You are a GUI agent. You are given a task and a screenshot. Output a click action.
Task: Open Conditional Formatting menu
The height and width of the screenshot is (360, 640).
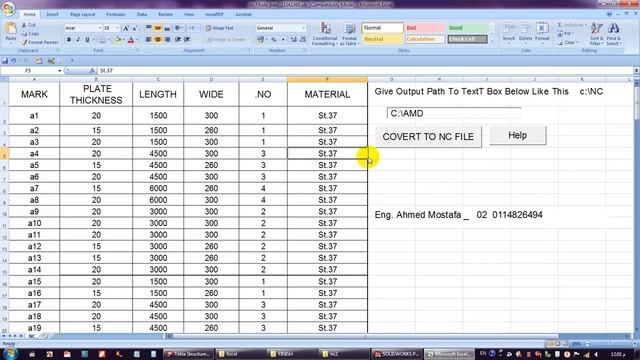click(x=325, y=34)
